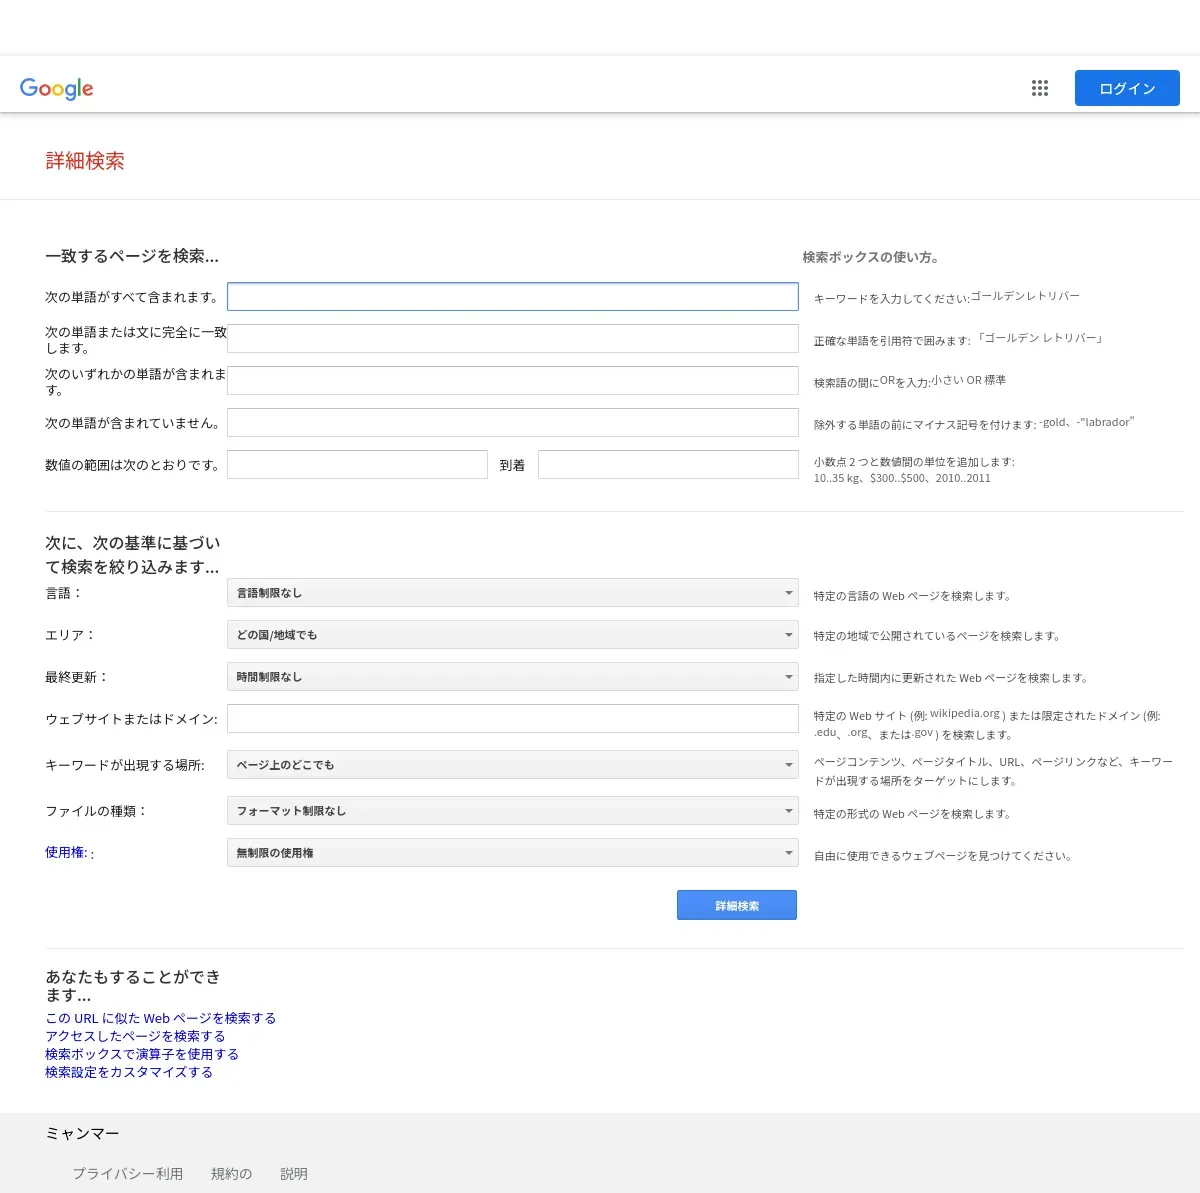Open the 使用権 usage rights dropdown
Viewport: 1200px width, 1193px height.
(512, 853)
